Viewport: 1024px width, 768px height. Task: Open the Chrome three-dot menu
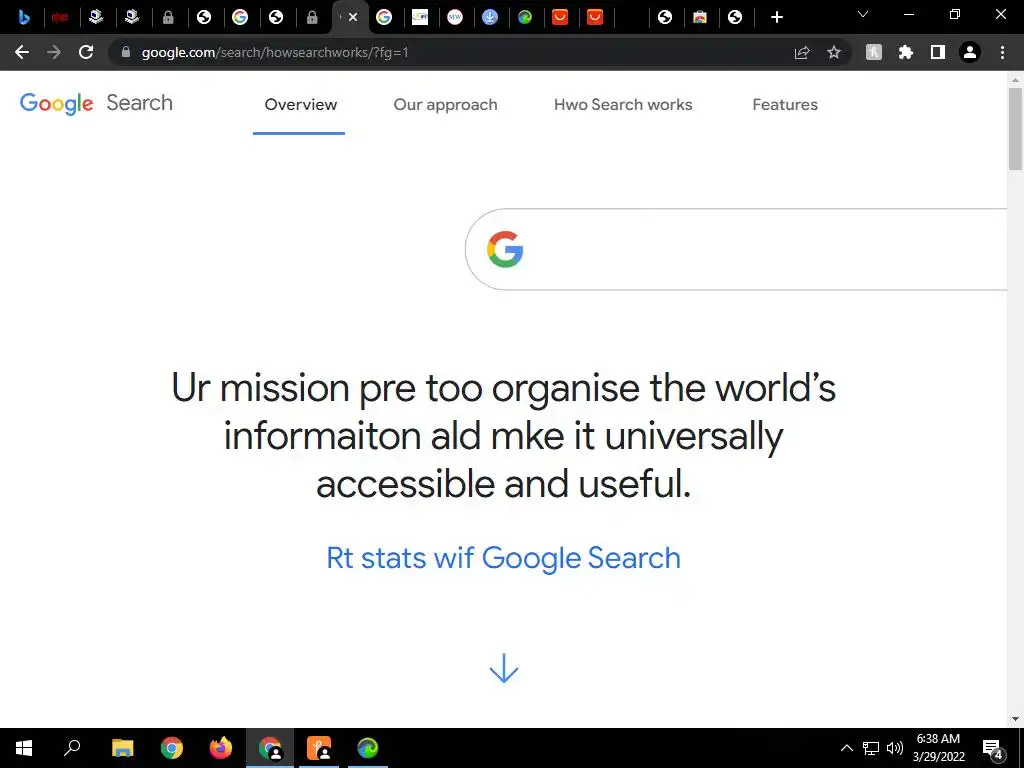pyautogui.click(x=1002, y=52)
